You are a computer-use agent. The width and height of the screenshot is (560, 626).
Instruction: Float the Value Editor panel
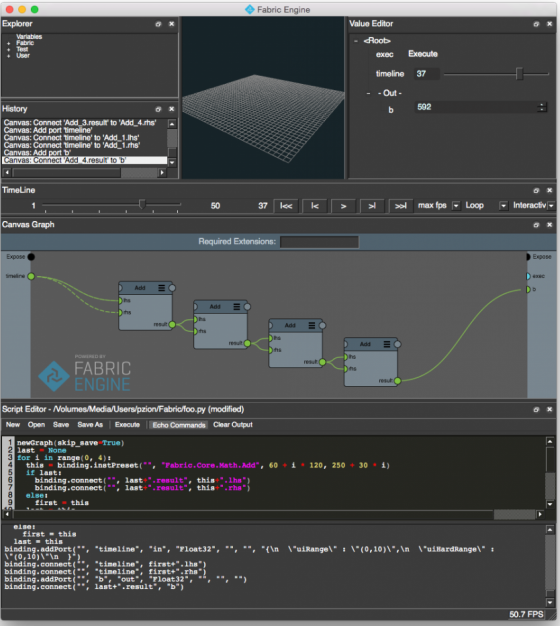coord(536,24)
